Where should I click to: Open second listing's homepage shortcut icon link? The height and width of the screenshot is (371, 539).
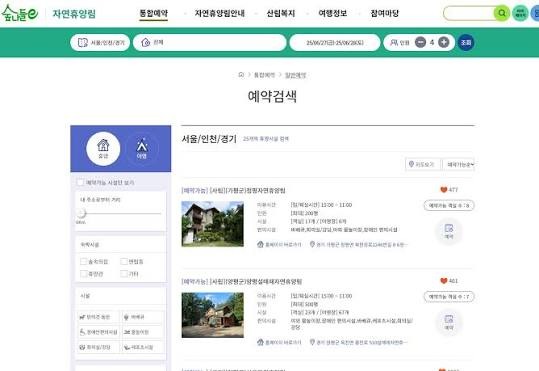(x=260, y=342)
